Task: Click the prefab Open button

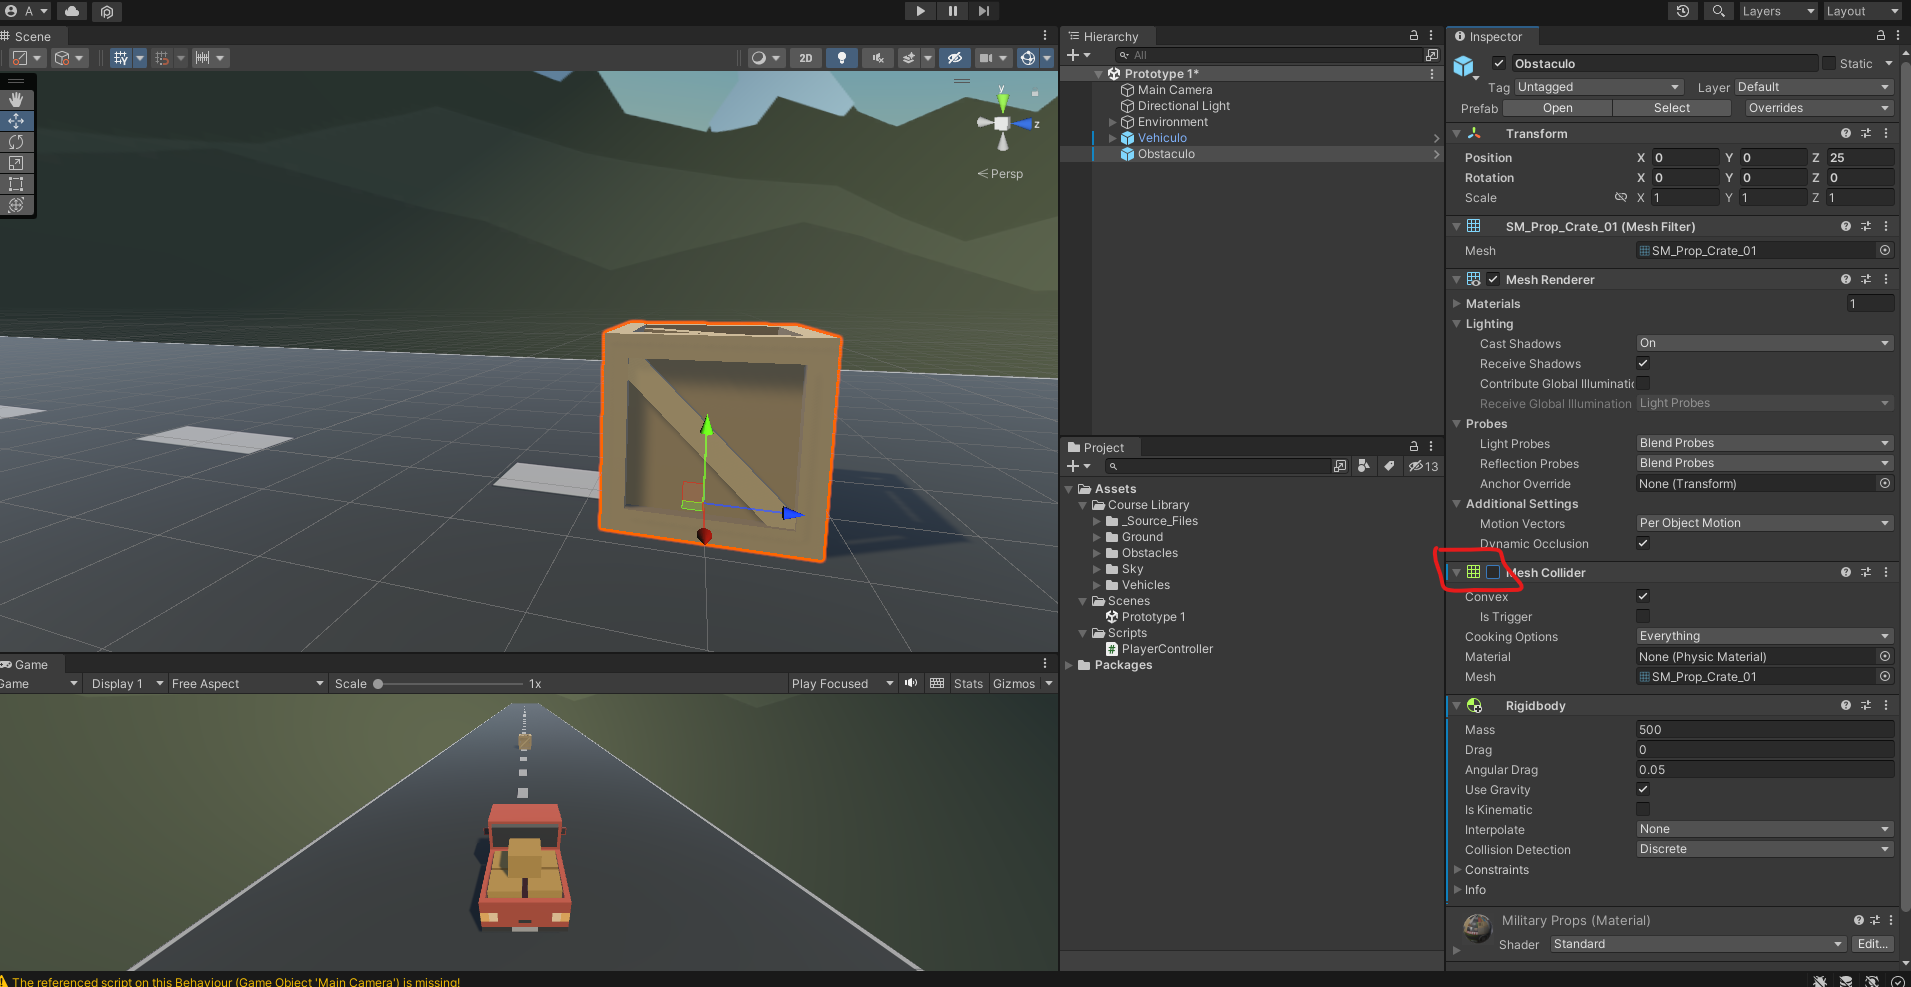Action: pyautogui.click(x=1557, y=108)
